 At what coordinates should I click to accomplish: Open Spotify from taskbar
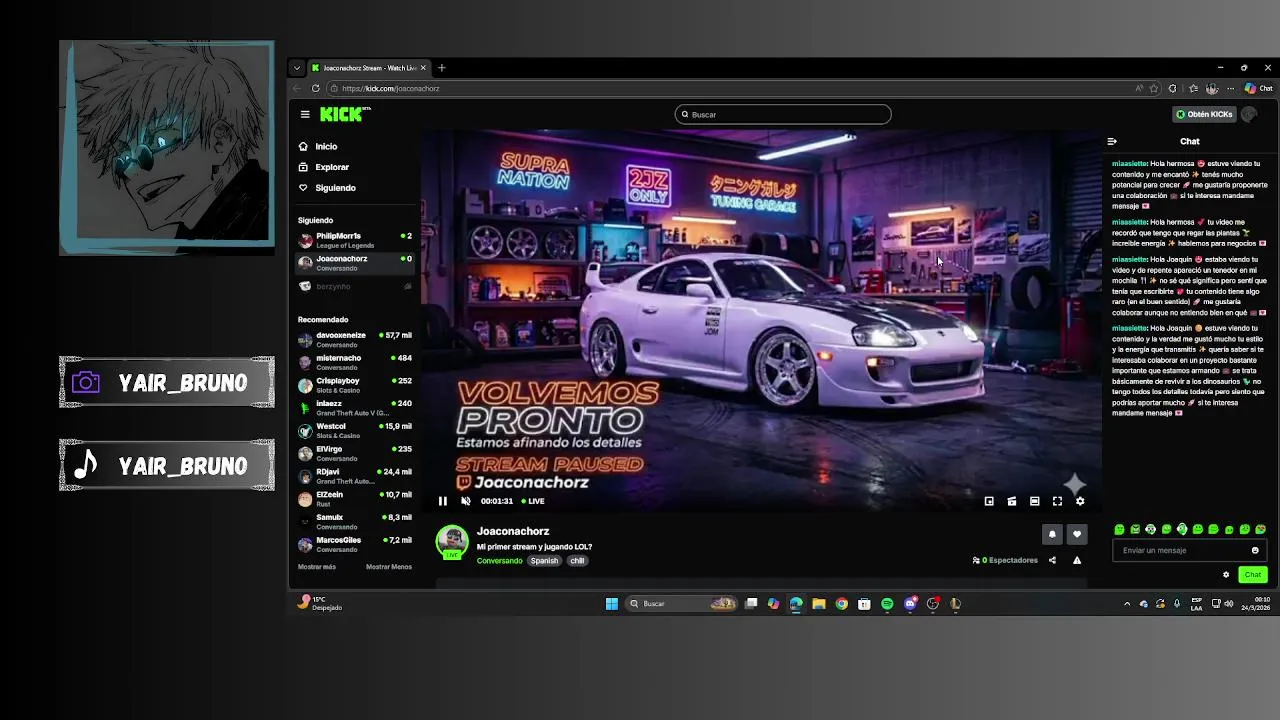coord(887,604)
